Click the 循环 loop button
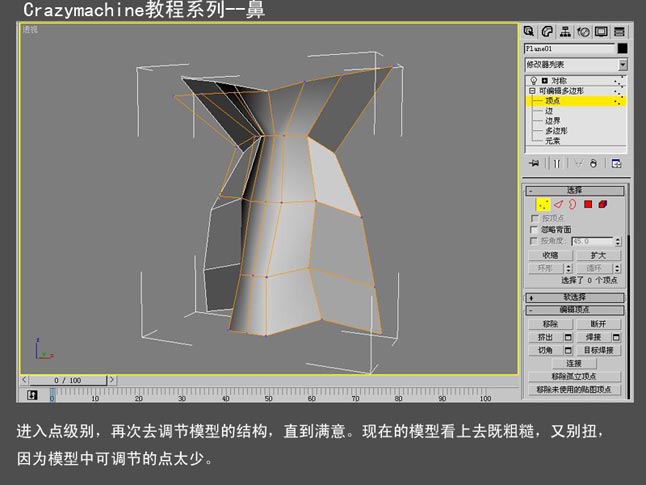The width and height of the screenshot is (646, 485). click(x=594, y=269)
